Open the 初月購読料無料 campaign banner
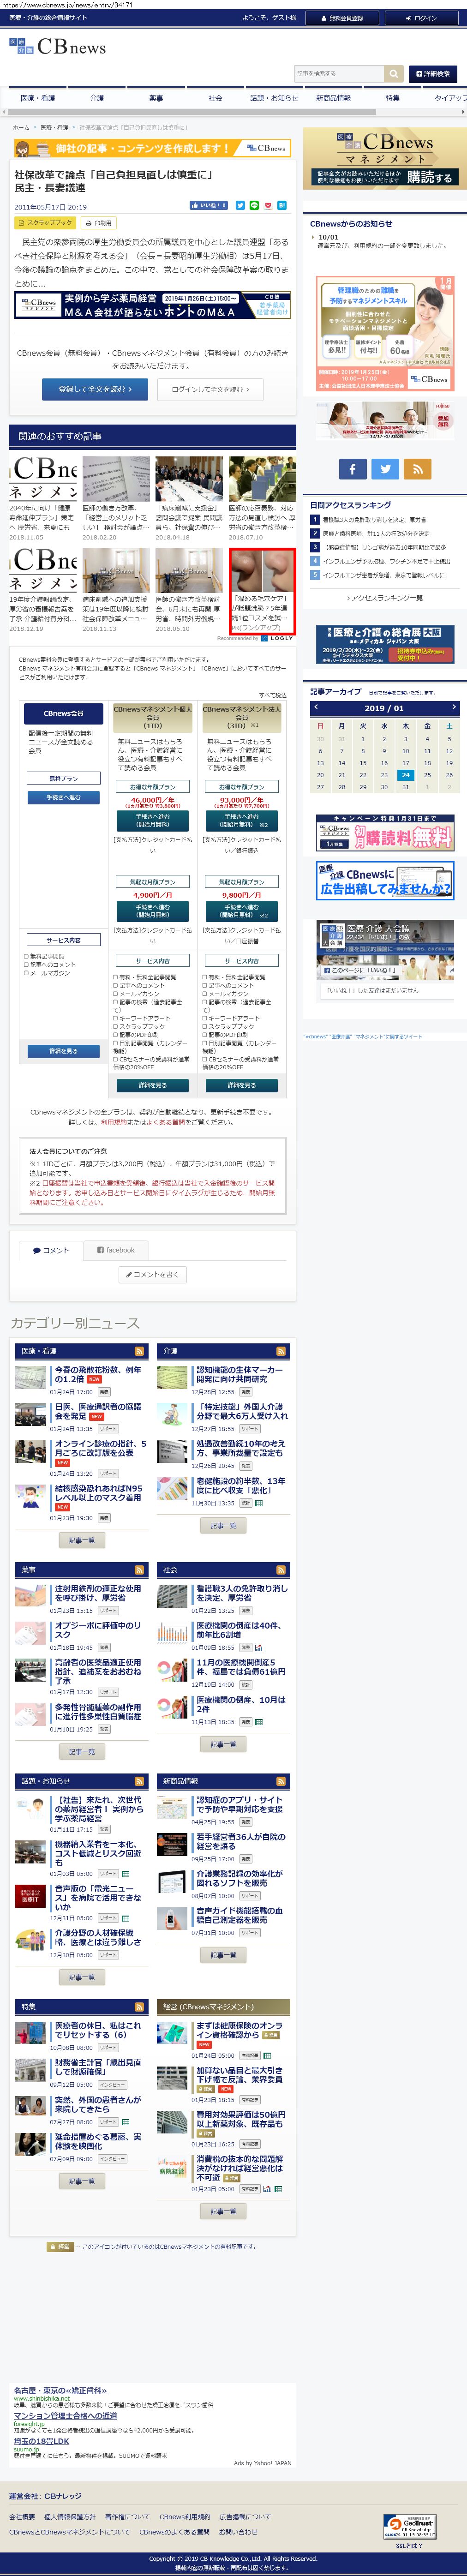This screenshot has height=2576, width=467. [x=384, y=834]
